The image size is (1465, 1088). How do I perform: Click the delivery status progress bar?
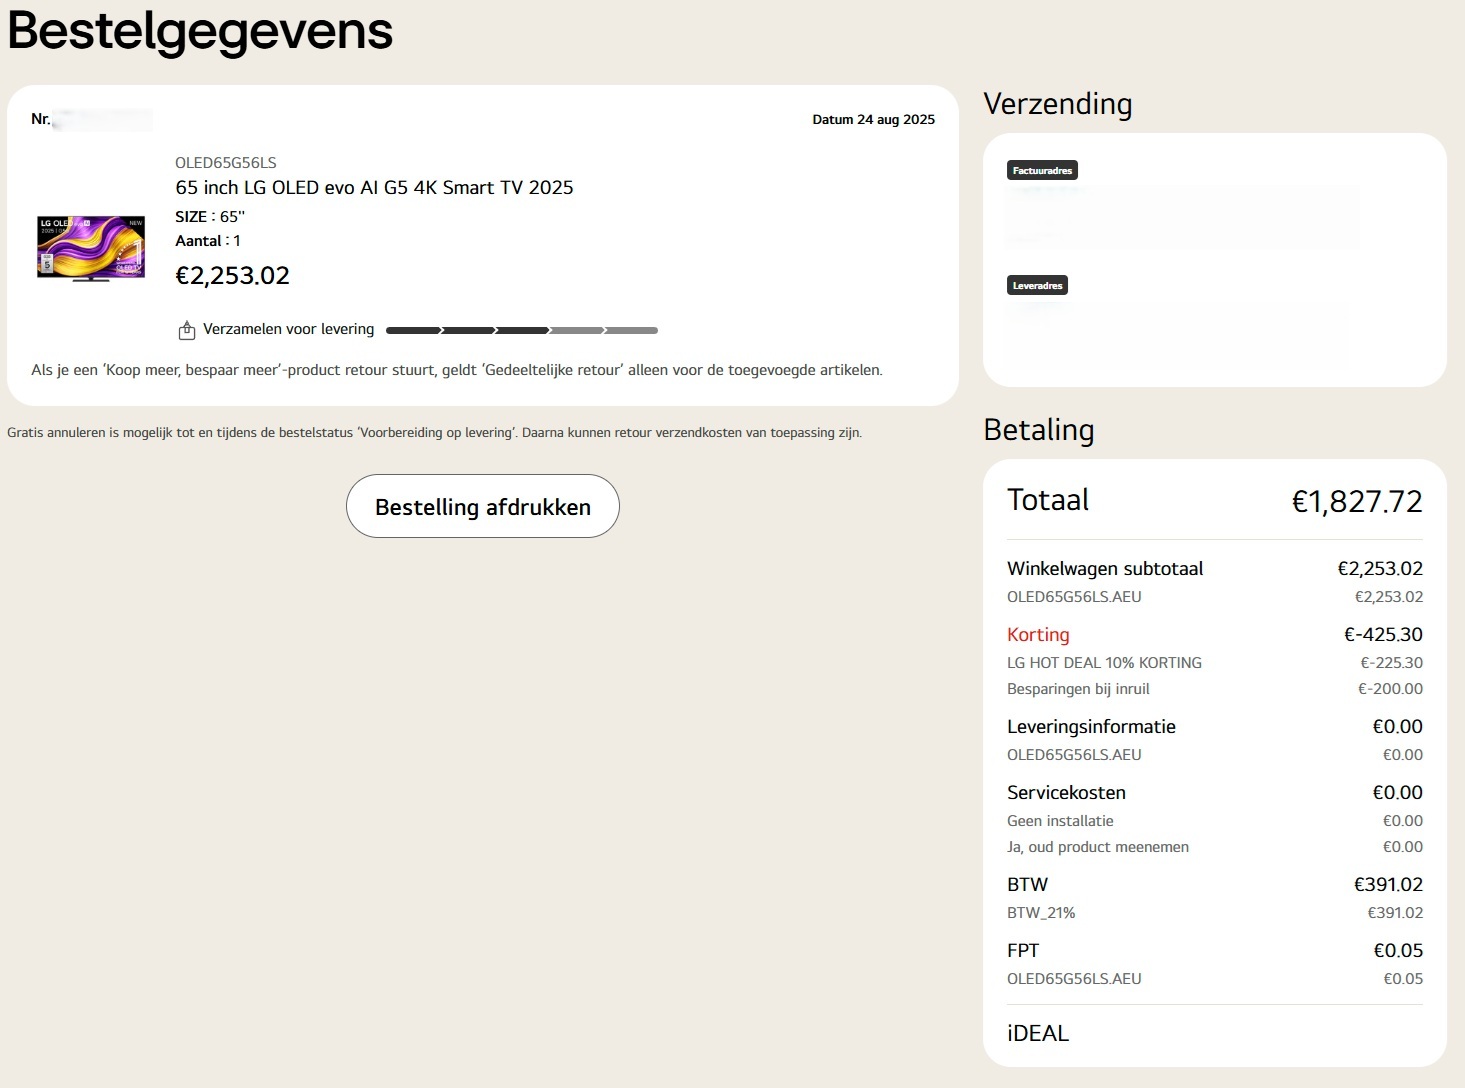click(522, 330)
